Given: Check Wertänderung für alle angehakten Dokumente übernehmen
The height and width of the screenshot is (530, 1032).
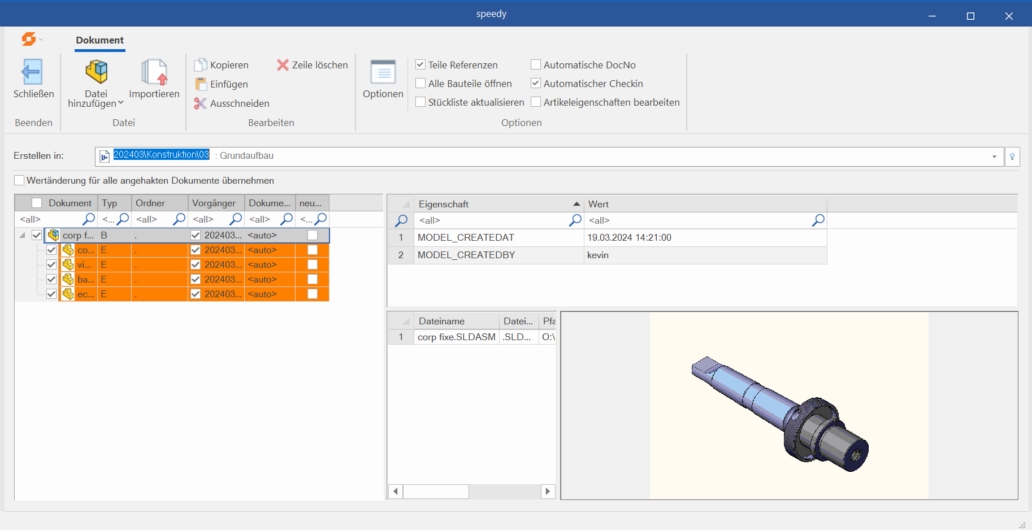Looking at the screenshot, I should pyautogui.click(x=19, y=180).
